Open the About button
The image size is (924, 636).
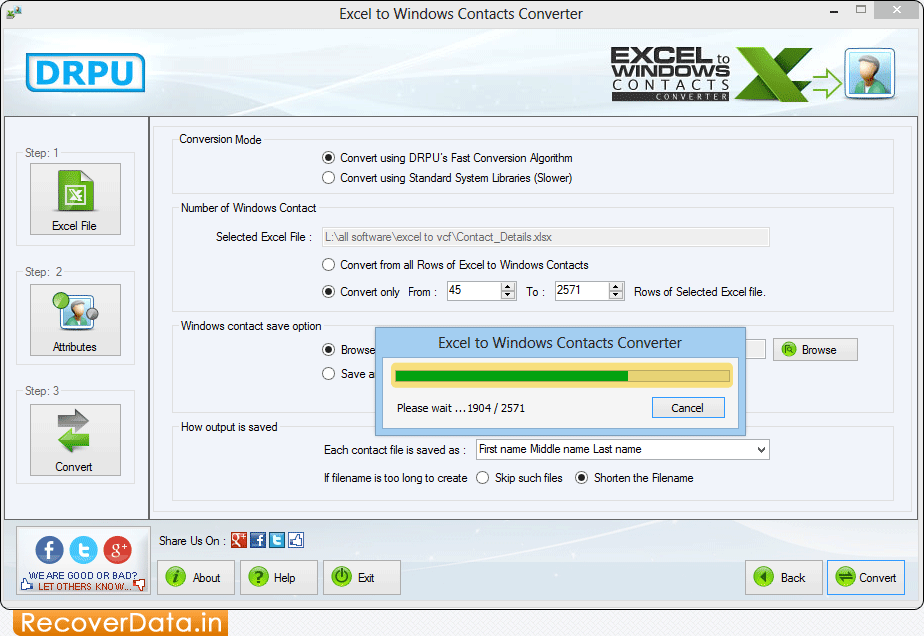(196, 578)
